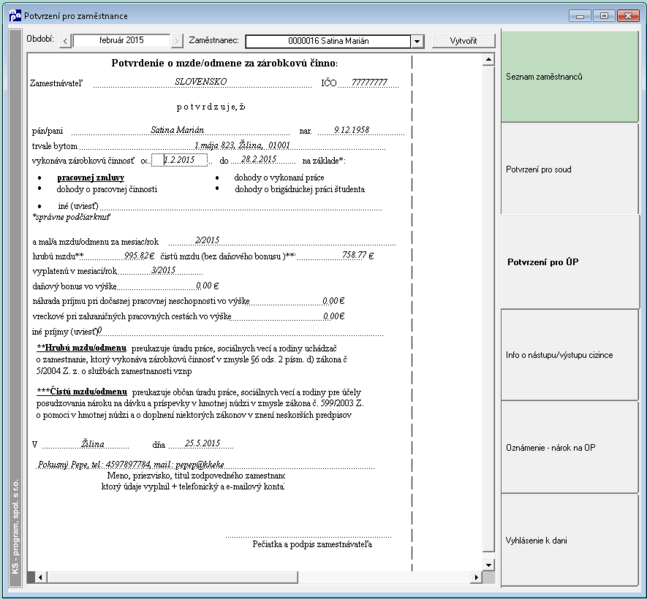Click the horizontal scrollbar thumb
Image resolution: width=647 pixels, height=599 pixels.
pyautogui.click(x=172, y=577)
